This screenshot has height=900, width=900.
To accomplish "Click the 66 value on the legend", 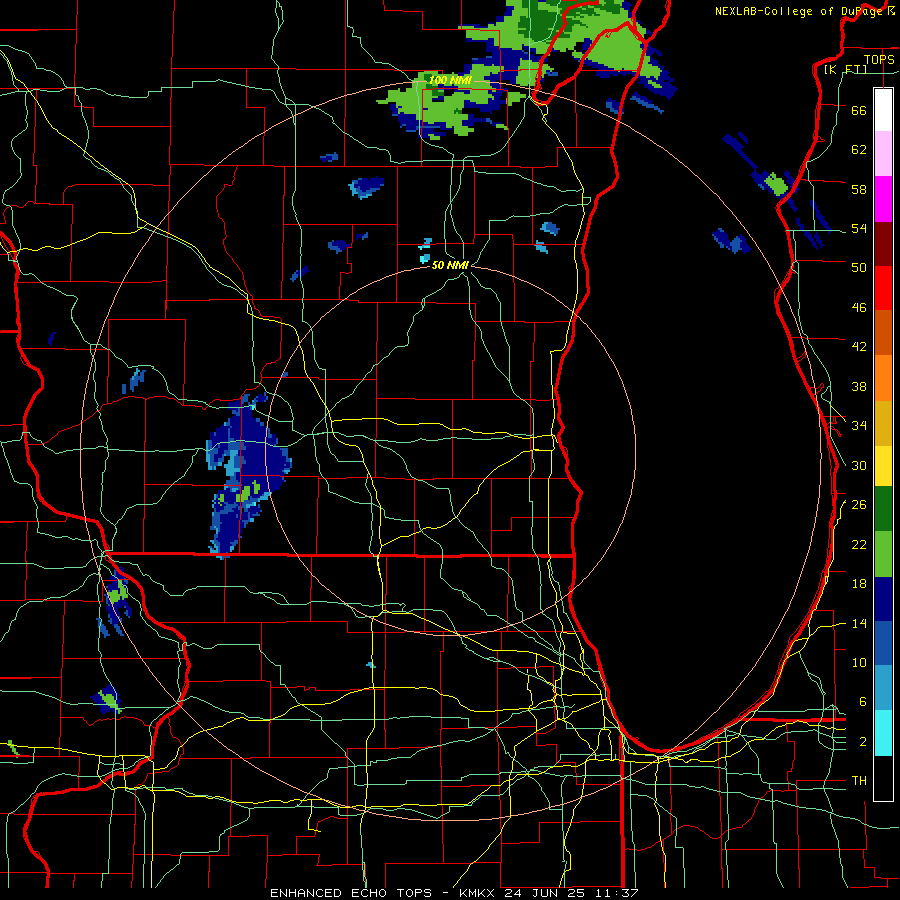I will coord(859,110).
